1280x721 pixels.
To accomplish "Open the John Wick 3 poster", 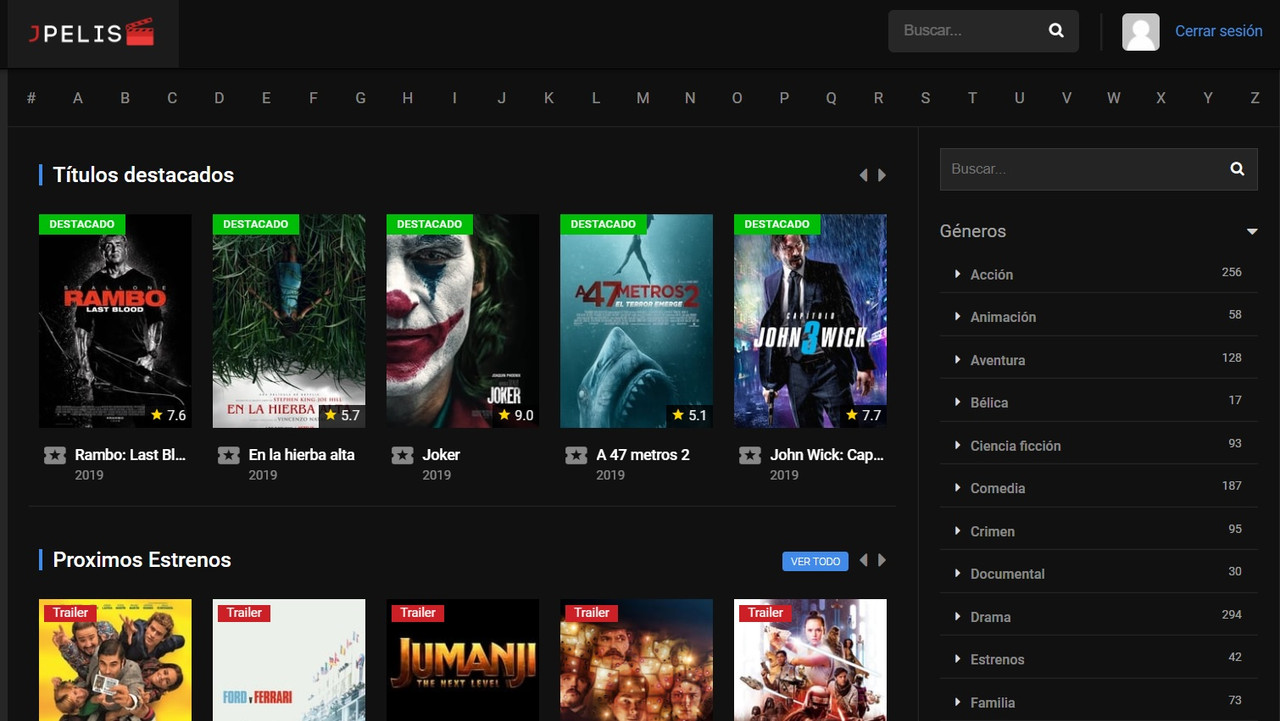I will [810, 321].
